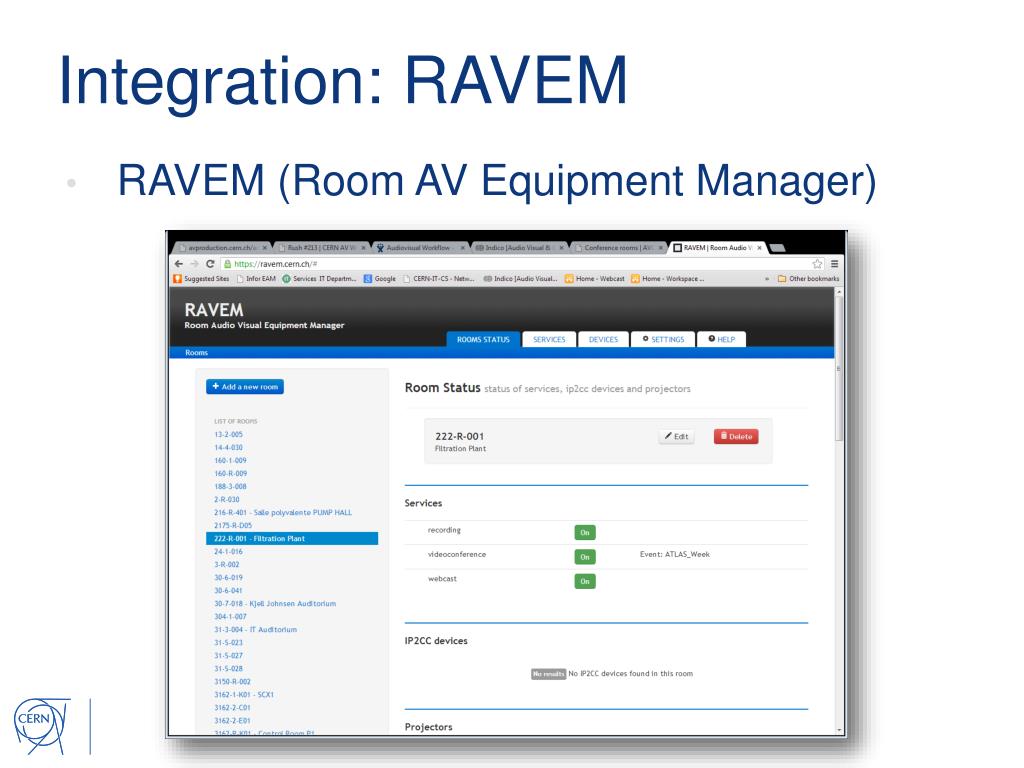Image resolution: width=1024 pixels, height=768 pixels.
Task: Select room 188-3-008
Action: coord(231,487)
